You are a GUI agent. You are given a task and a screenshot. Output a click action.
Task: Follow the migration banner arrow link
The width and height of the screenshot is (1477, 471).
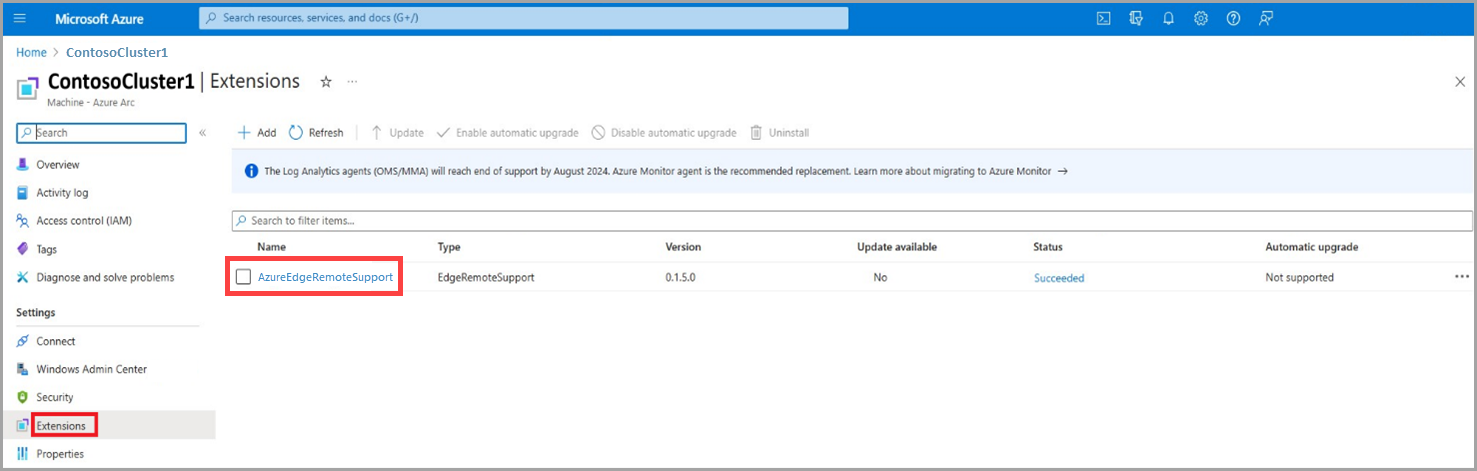pos(1063,171)
